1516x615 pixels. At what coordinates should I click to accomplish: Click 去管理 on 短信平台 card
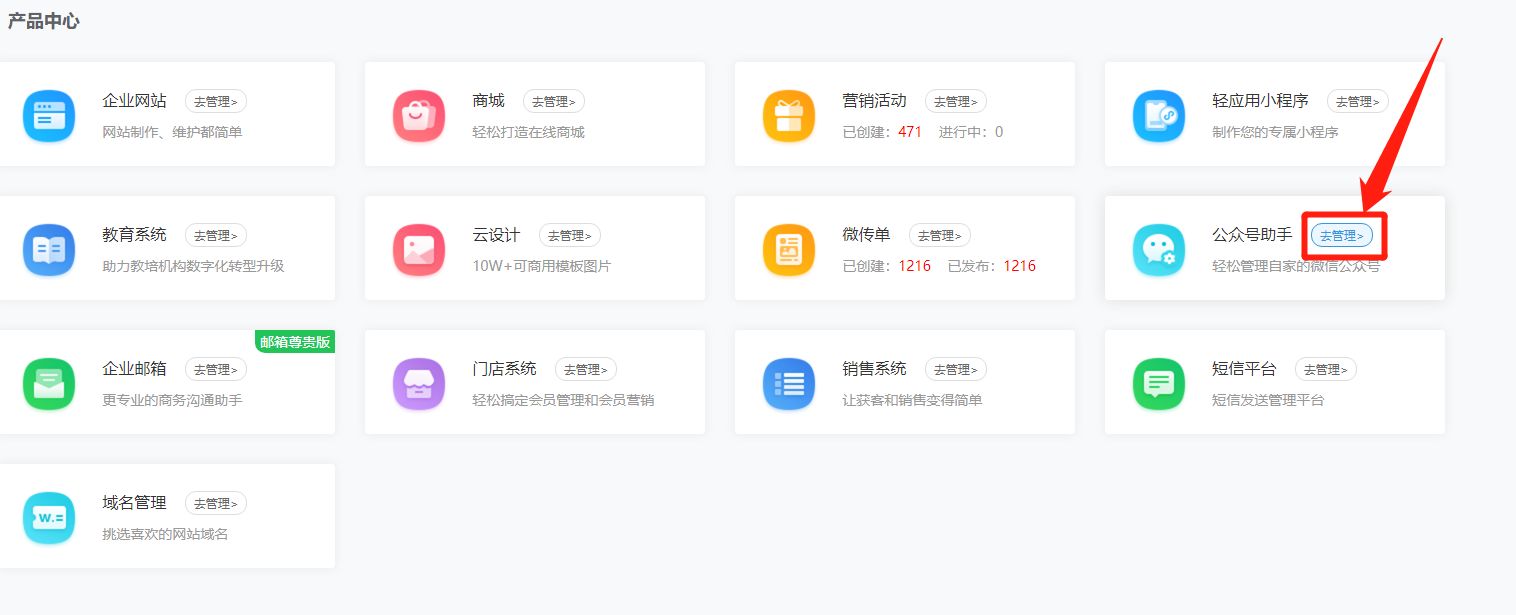tap(1325, 369)
